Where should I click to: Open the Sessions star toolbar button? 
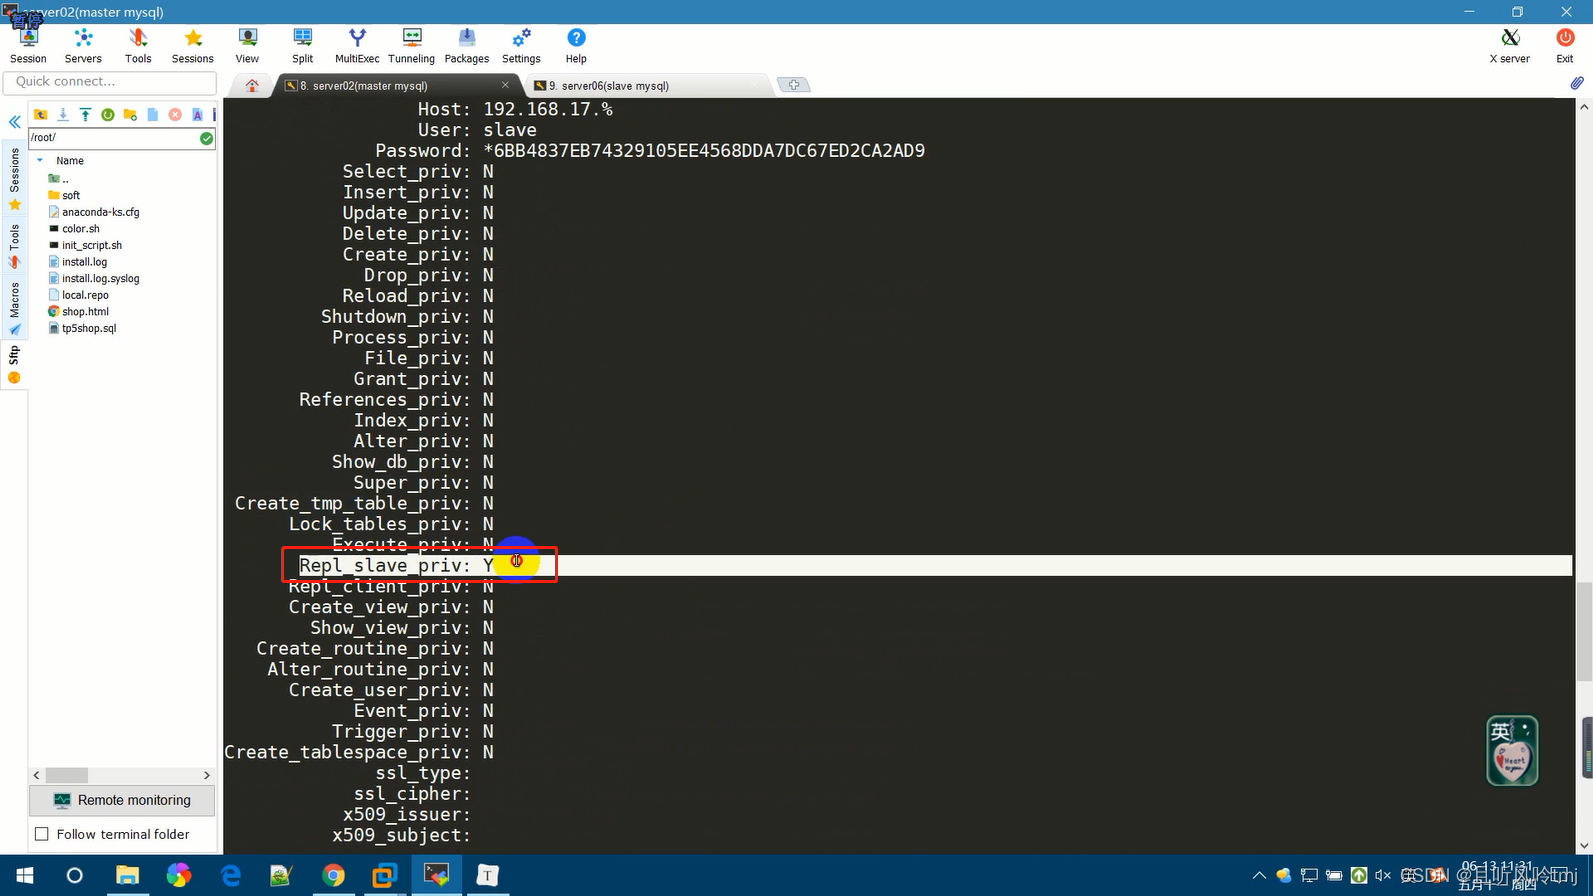point(193,46)
